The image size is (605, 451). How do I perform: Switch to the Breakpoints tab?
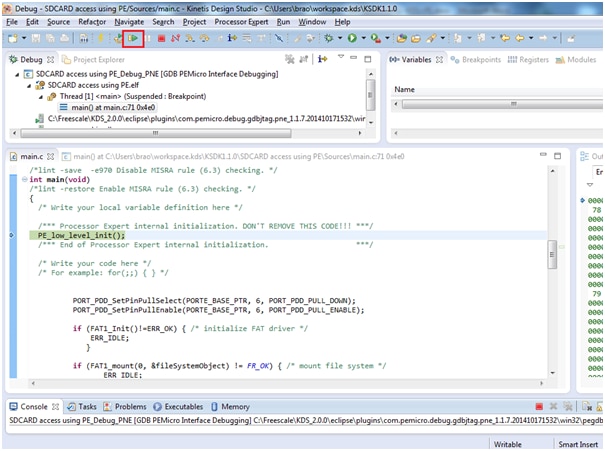(x=480, y=59)
